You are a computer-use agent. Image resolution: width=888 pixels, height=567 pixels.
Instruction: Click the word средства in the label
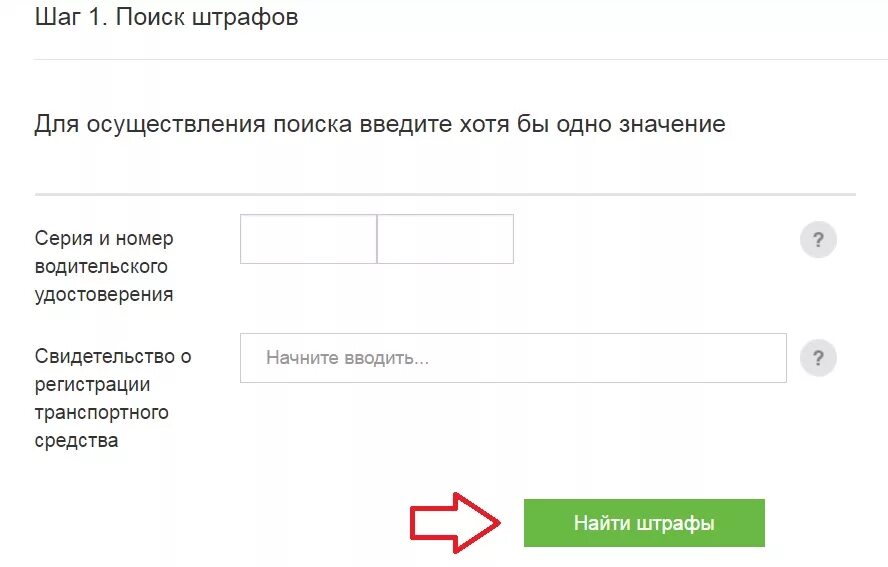tap(76, 441)
